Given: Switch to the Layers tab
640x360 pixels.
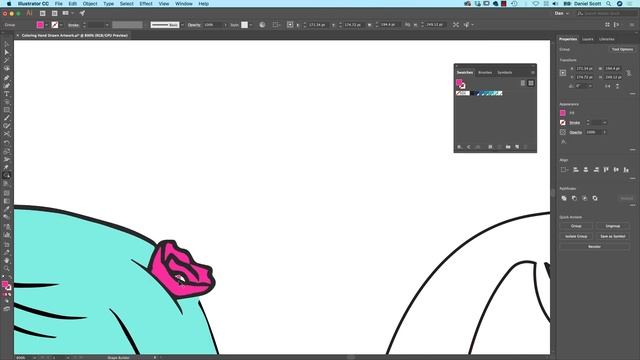Looking at the screenshot, I should click(x=588, y=39).
